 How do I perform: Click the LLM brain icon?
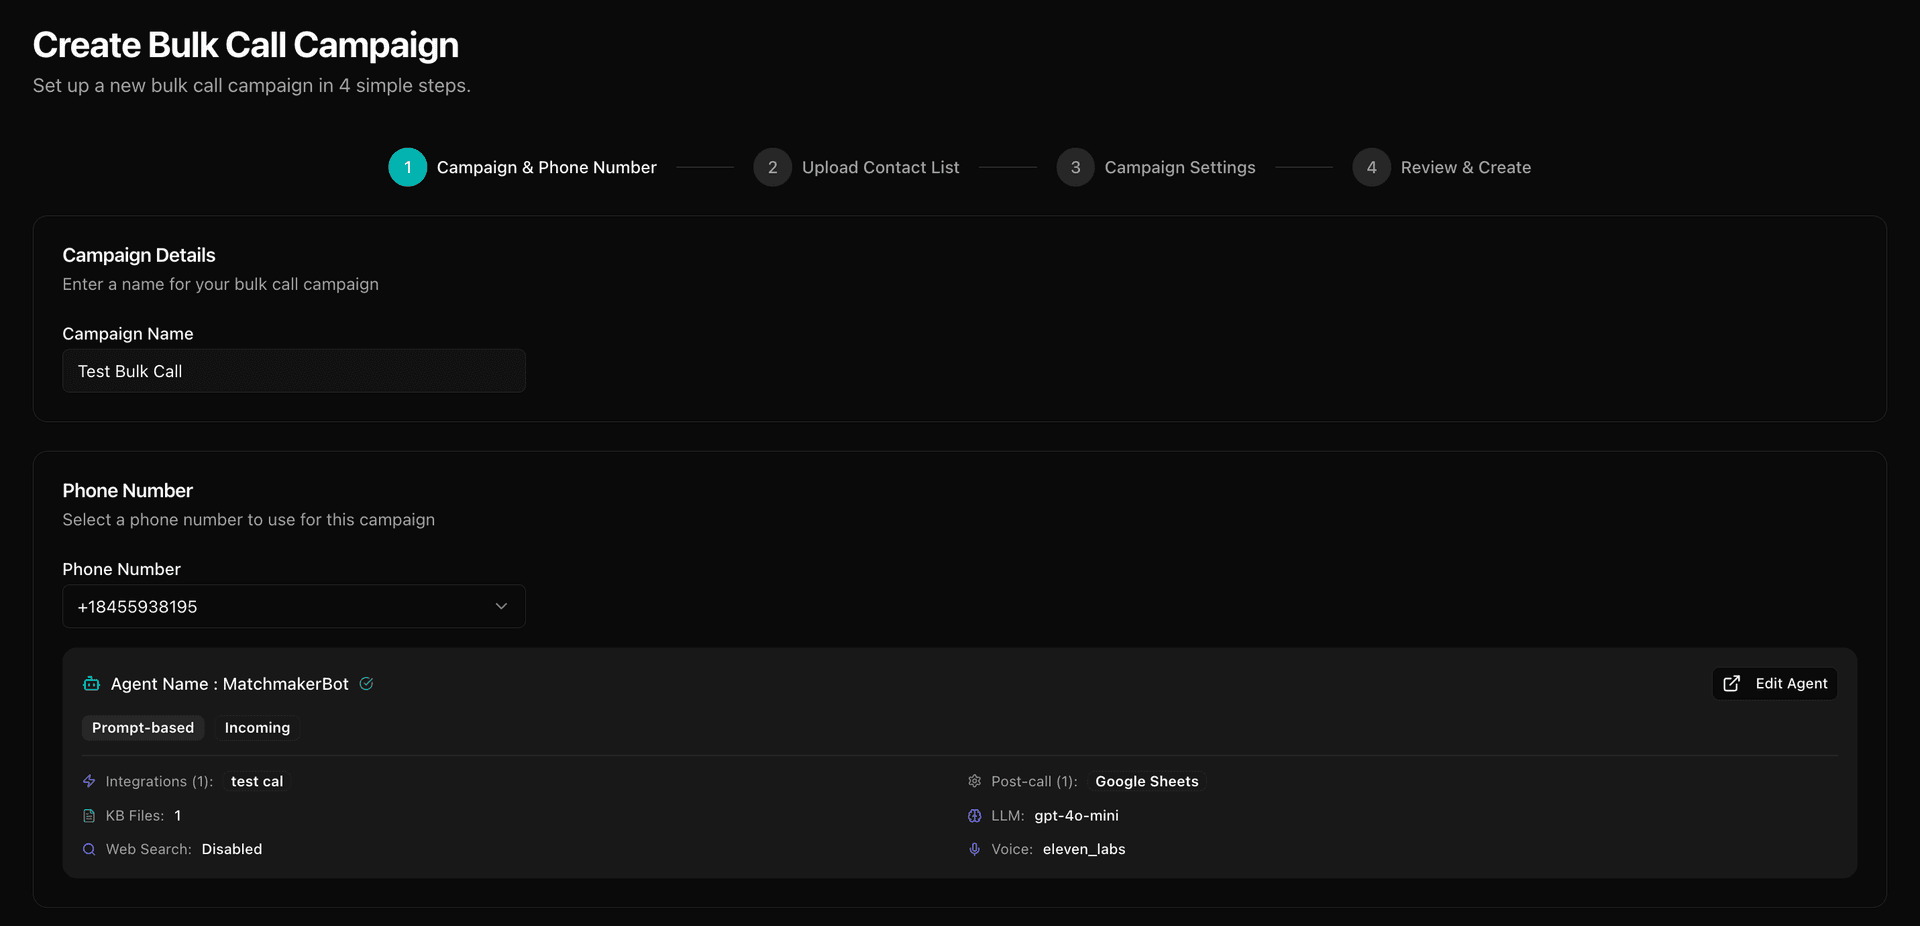974,816
